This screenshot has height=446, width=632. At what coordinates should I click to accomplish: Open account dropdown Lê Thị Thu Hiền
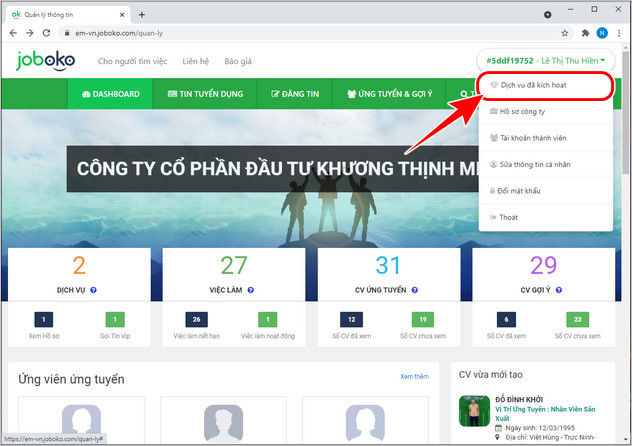pos(545,61)
